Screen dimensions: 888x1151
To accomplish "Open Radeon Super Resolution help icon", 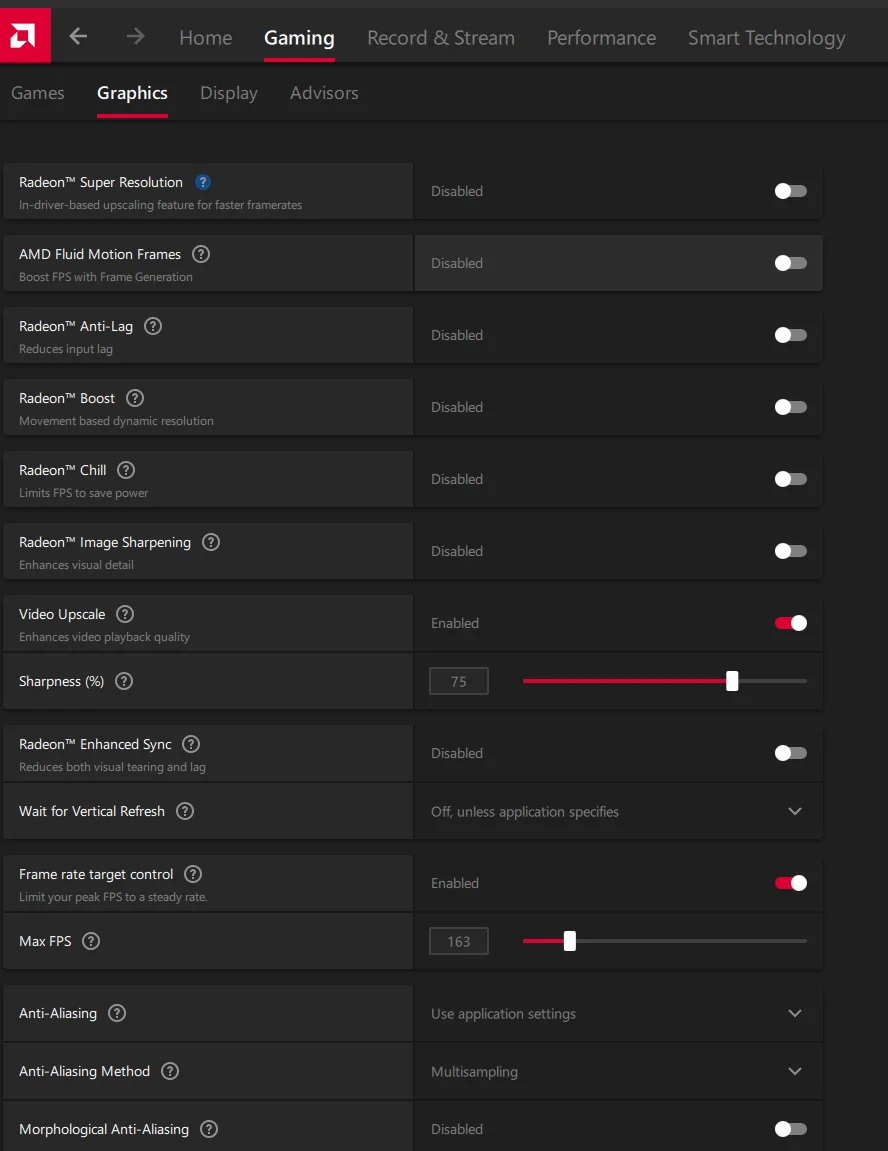I will [x=203, y=182].
